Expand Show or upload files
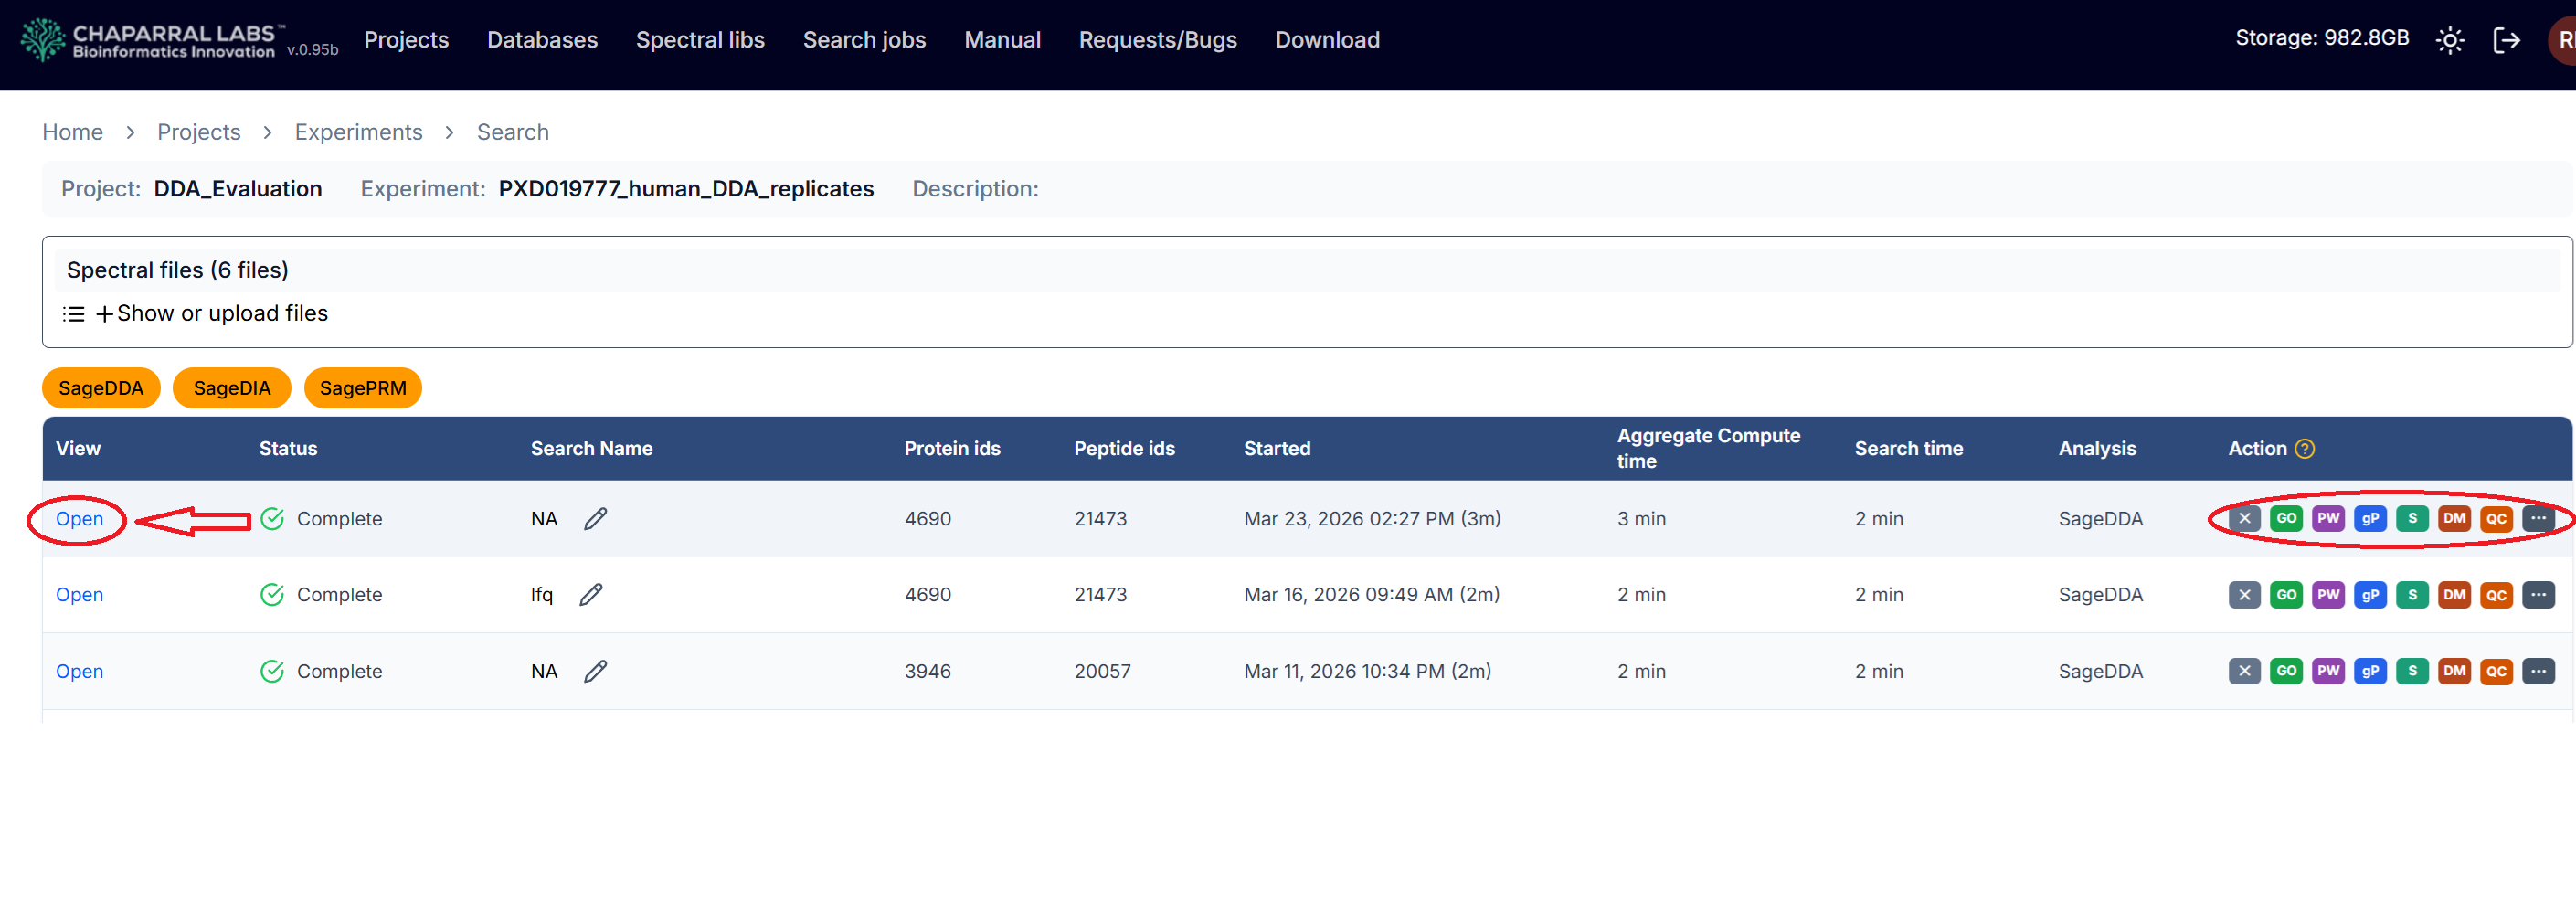Screen dimensions: 2576x901 click(211, 314)
